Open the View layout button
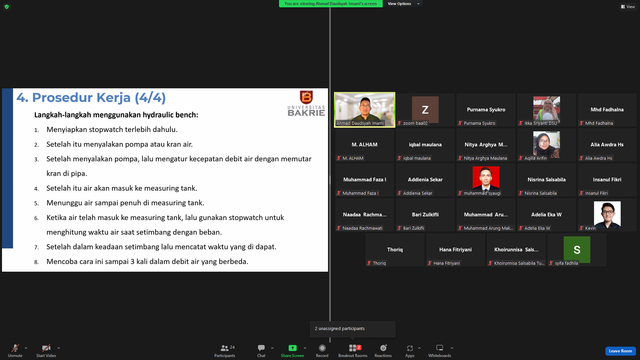Image resolution: width=640 pixels, height=360 pixels. (628, 7)
